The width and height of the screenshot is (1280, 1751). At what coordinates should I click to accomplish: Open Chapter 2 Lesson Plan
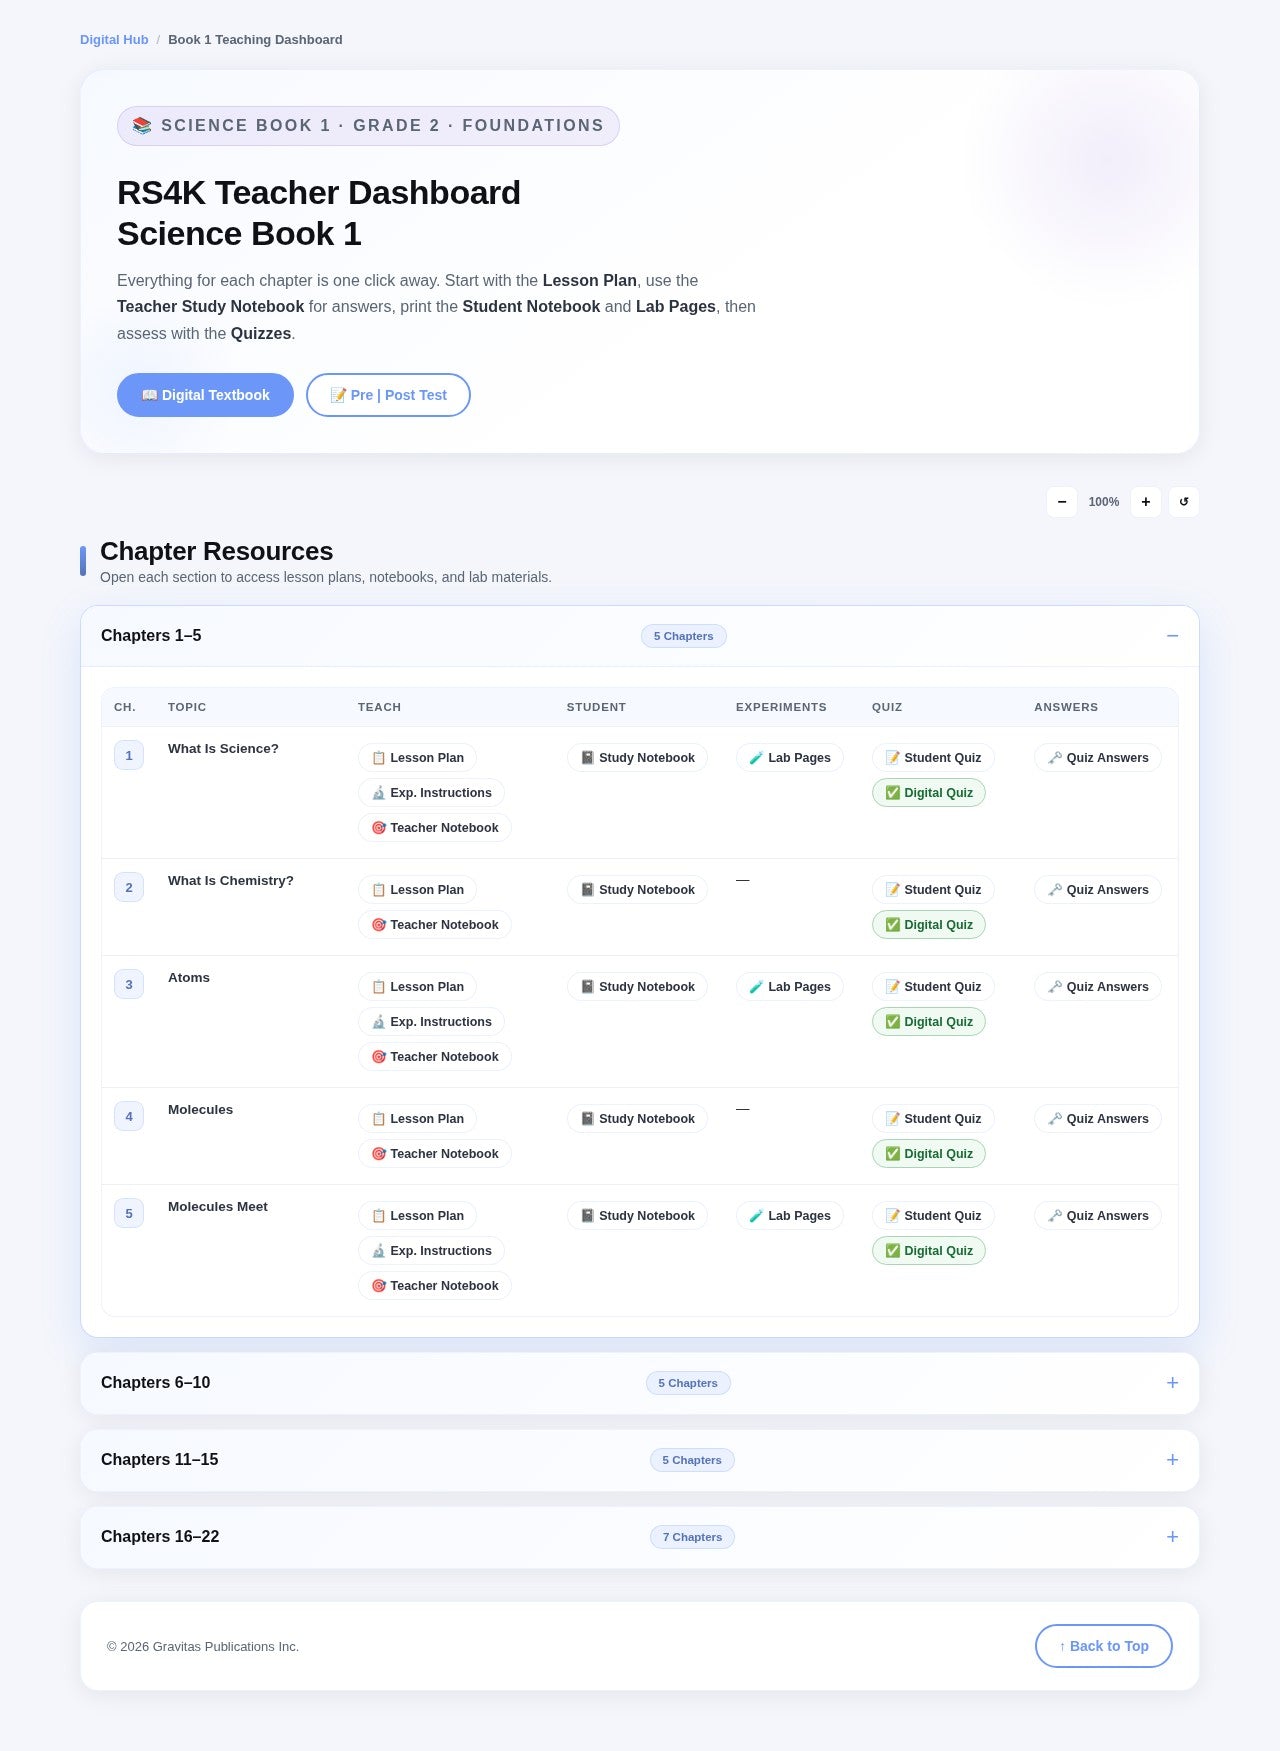[417, 890]
